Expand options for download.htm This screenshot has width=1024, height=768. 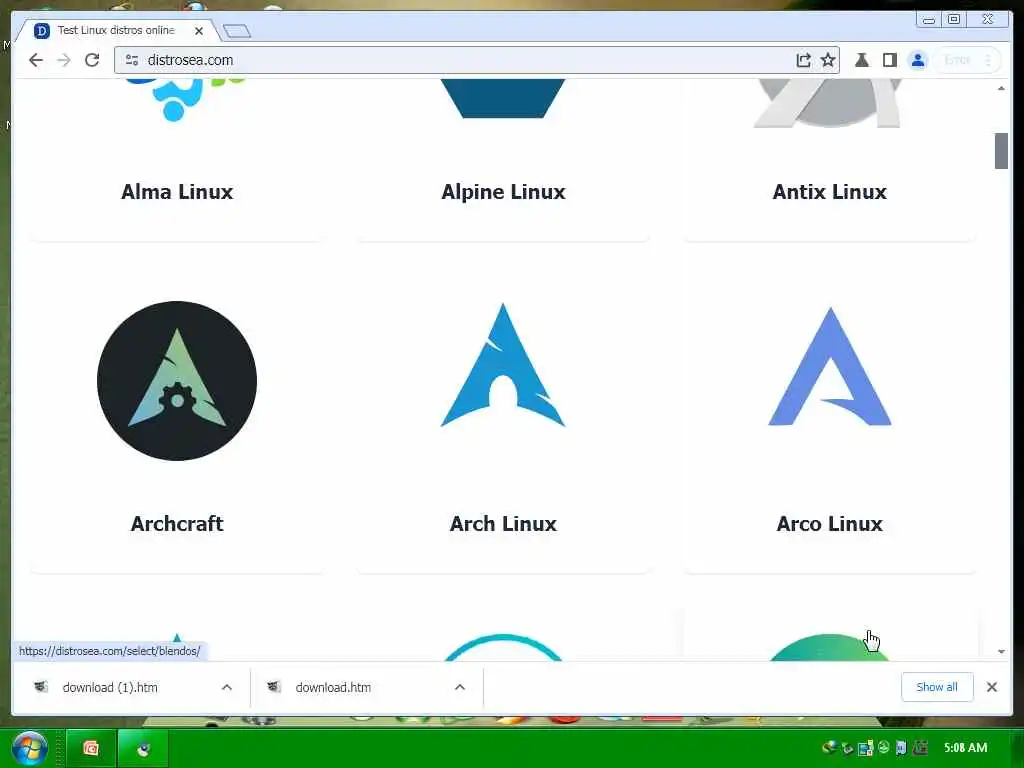(x=460, y=687)
